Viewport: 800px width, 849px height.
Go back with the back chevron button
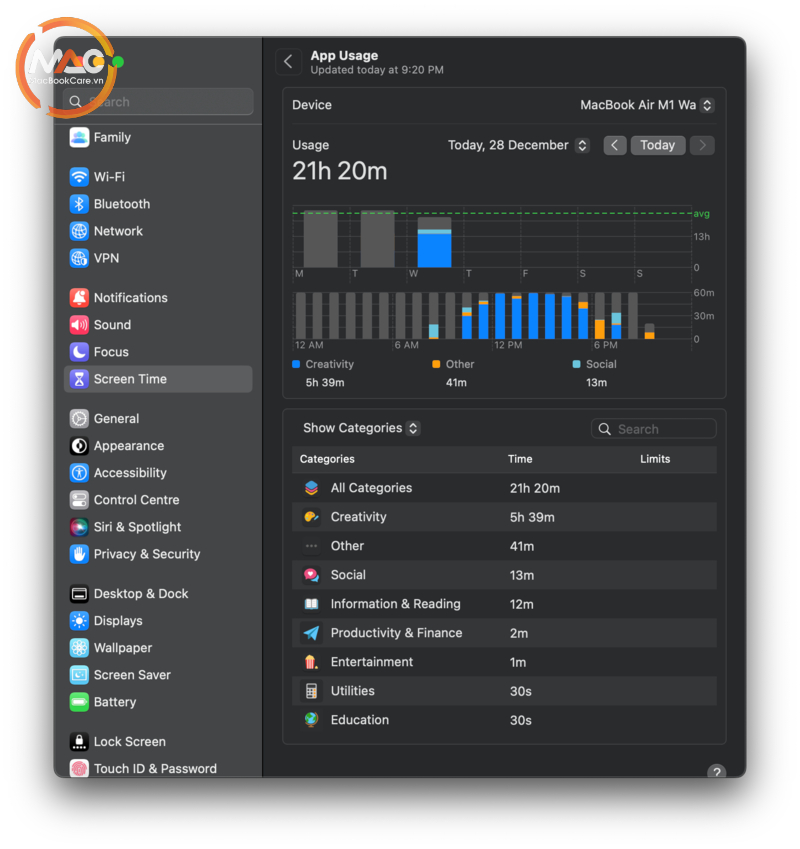(288, 62)
